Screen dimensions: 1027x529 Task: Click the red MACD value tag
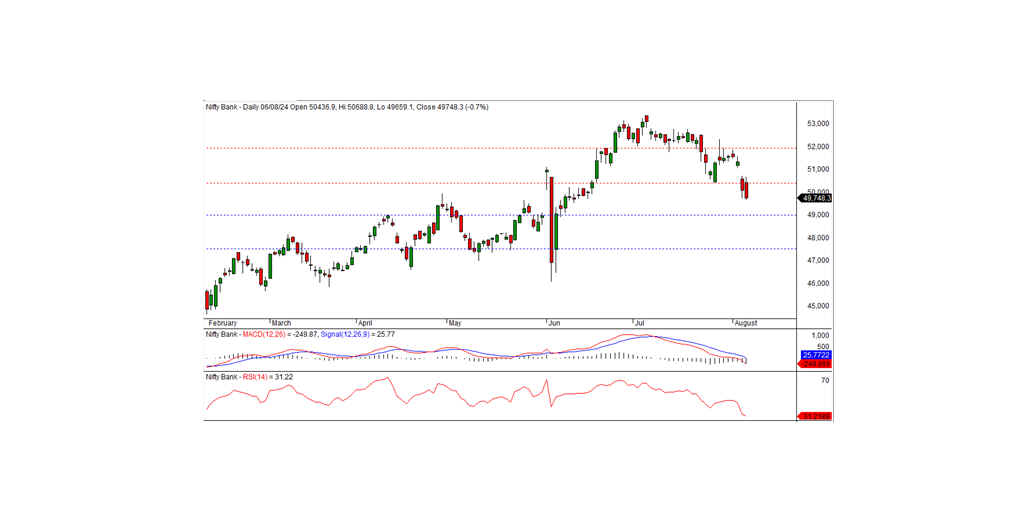pos(816,363)
